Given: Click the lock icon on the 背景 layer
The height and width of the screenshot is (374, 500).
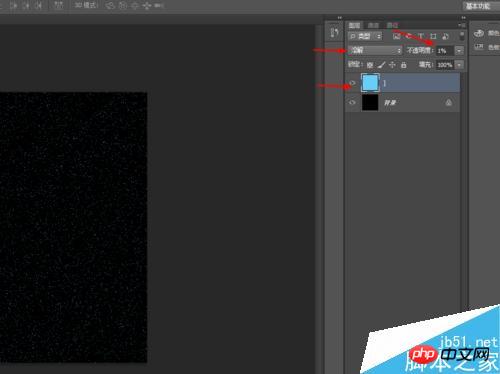Looking at the screenshot, I should 449,102.
